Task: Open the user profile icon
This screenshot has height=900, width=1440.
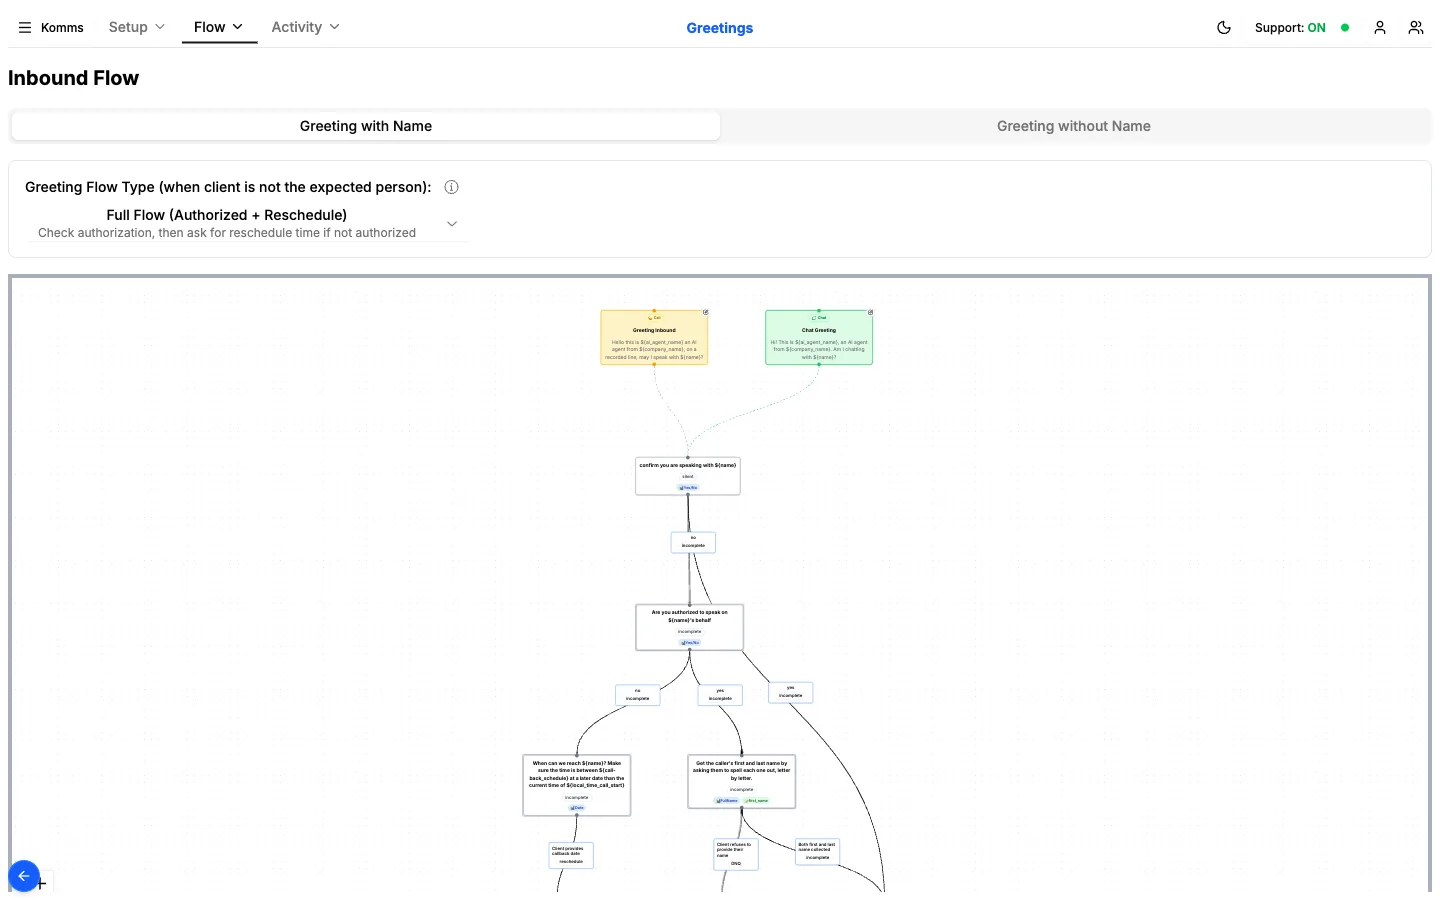Action: click(1380, 28)
